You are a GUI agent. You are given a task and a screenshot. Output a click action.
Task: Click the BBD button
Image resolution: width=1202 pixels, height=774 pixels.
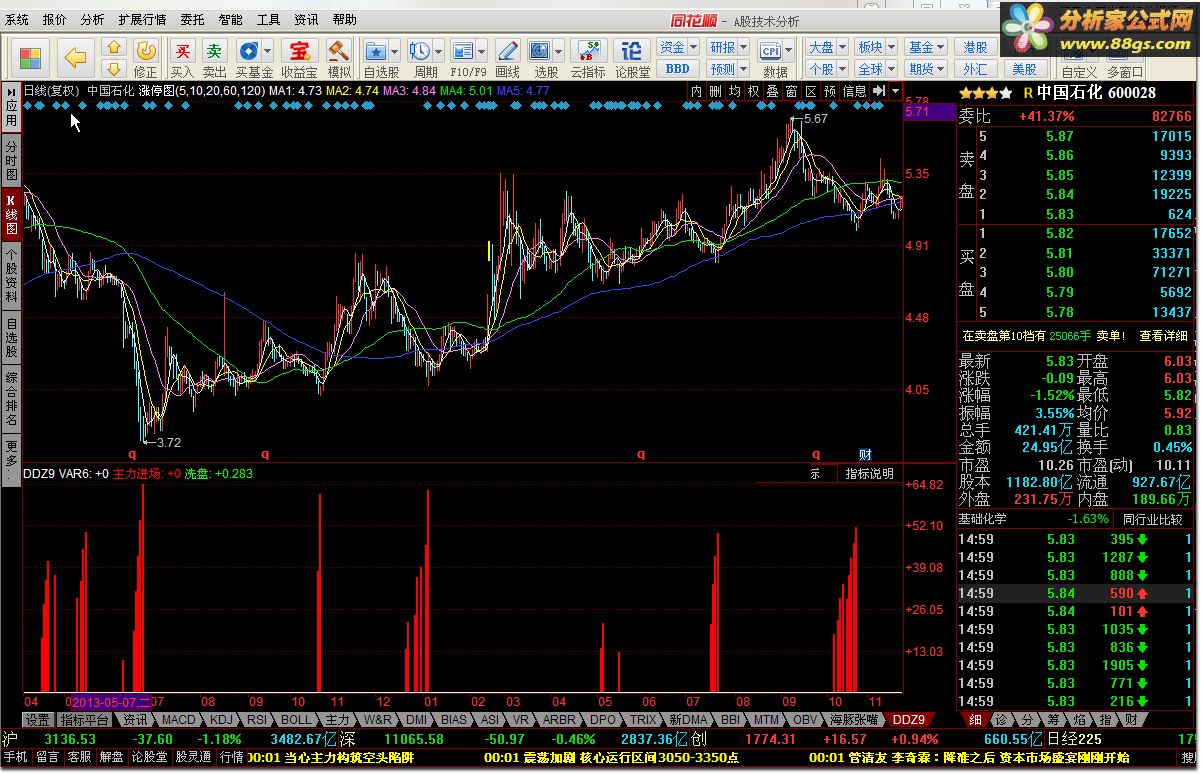[x=677, y=69]
